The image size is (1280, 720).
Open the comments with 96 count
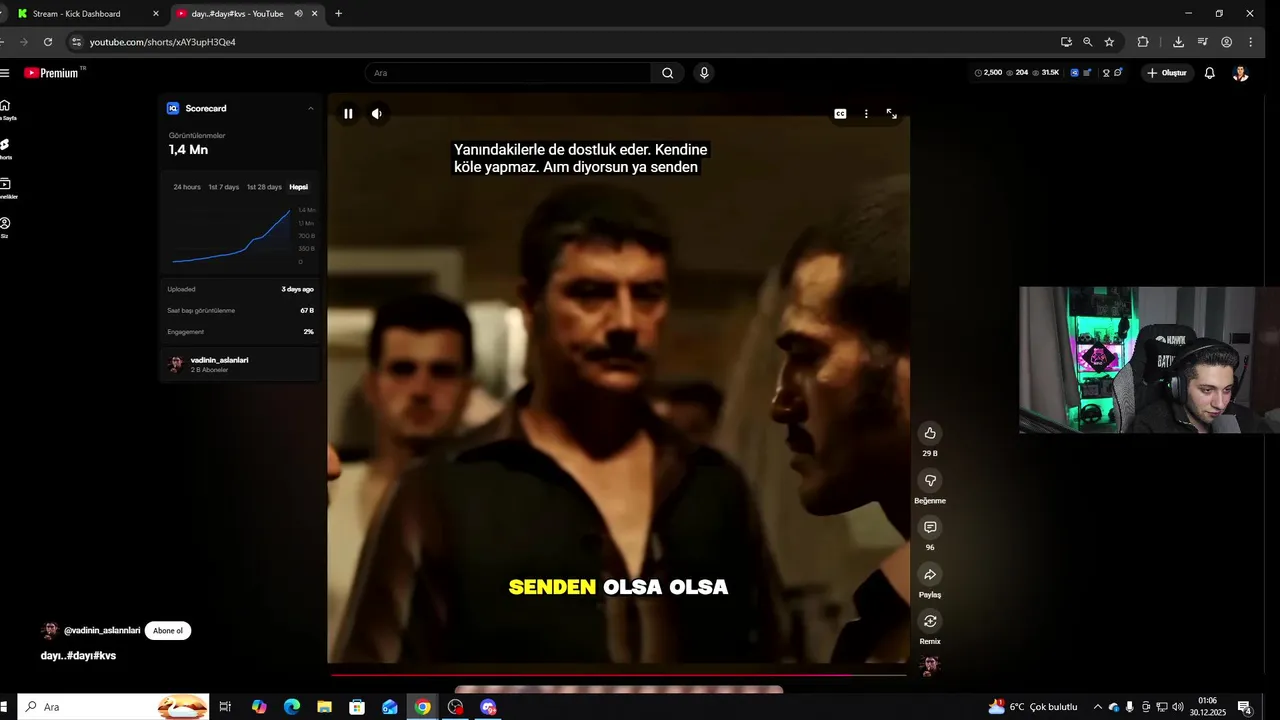pos(930,527)
